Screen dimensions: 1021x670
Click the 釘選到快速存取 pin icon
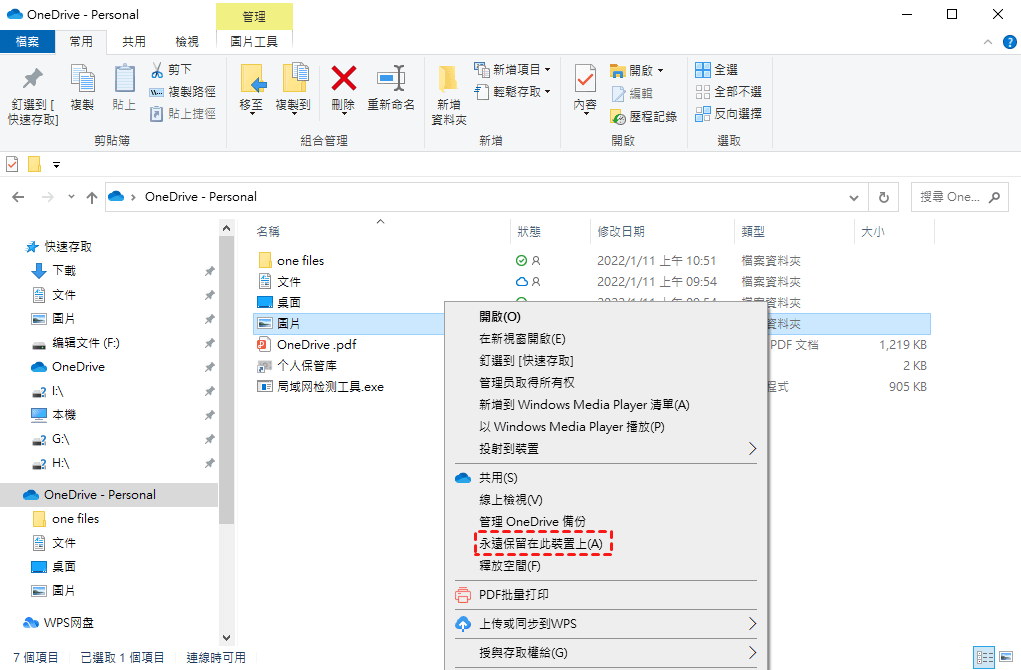coord(33,79)
